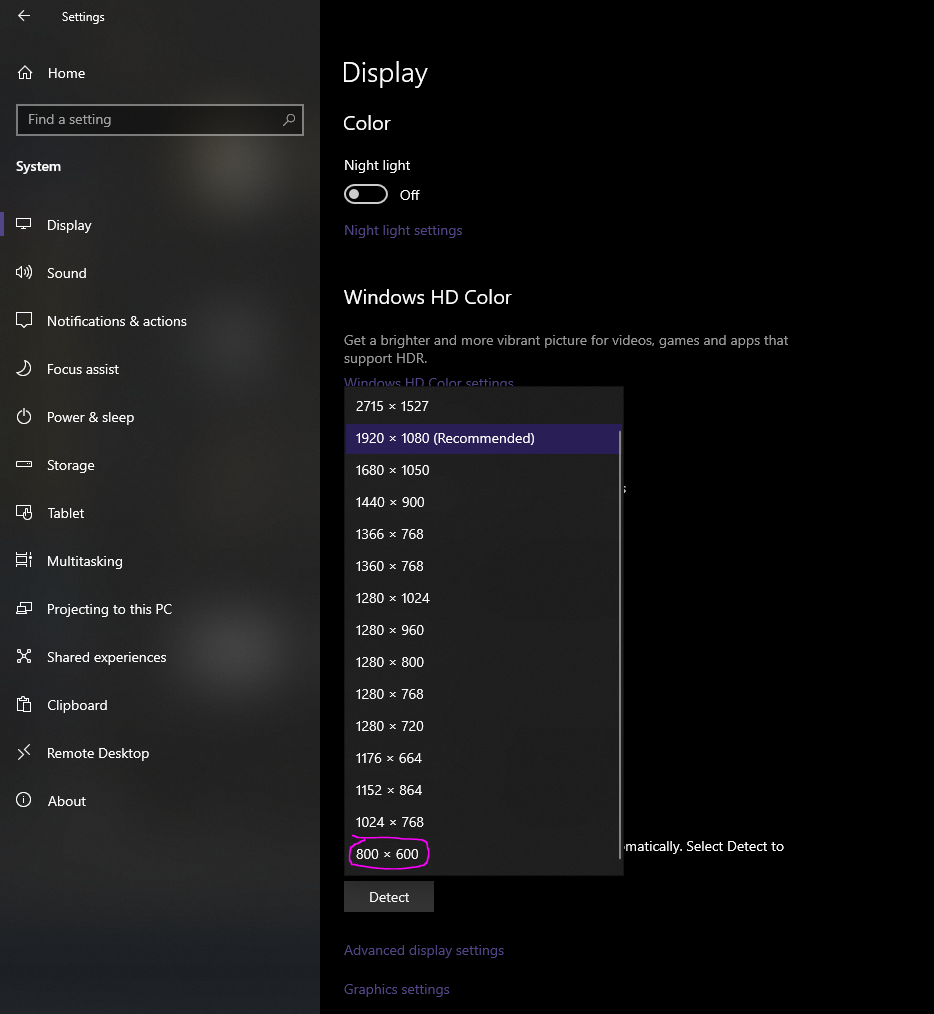Click the Home icon in sidebar

(25, 73)
